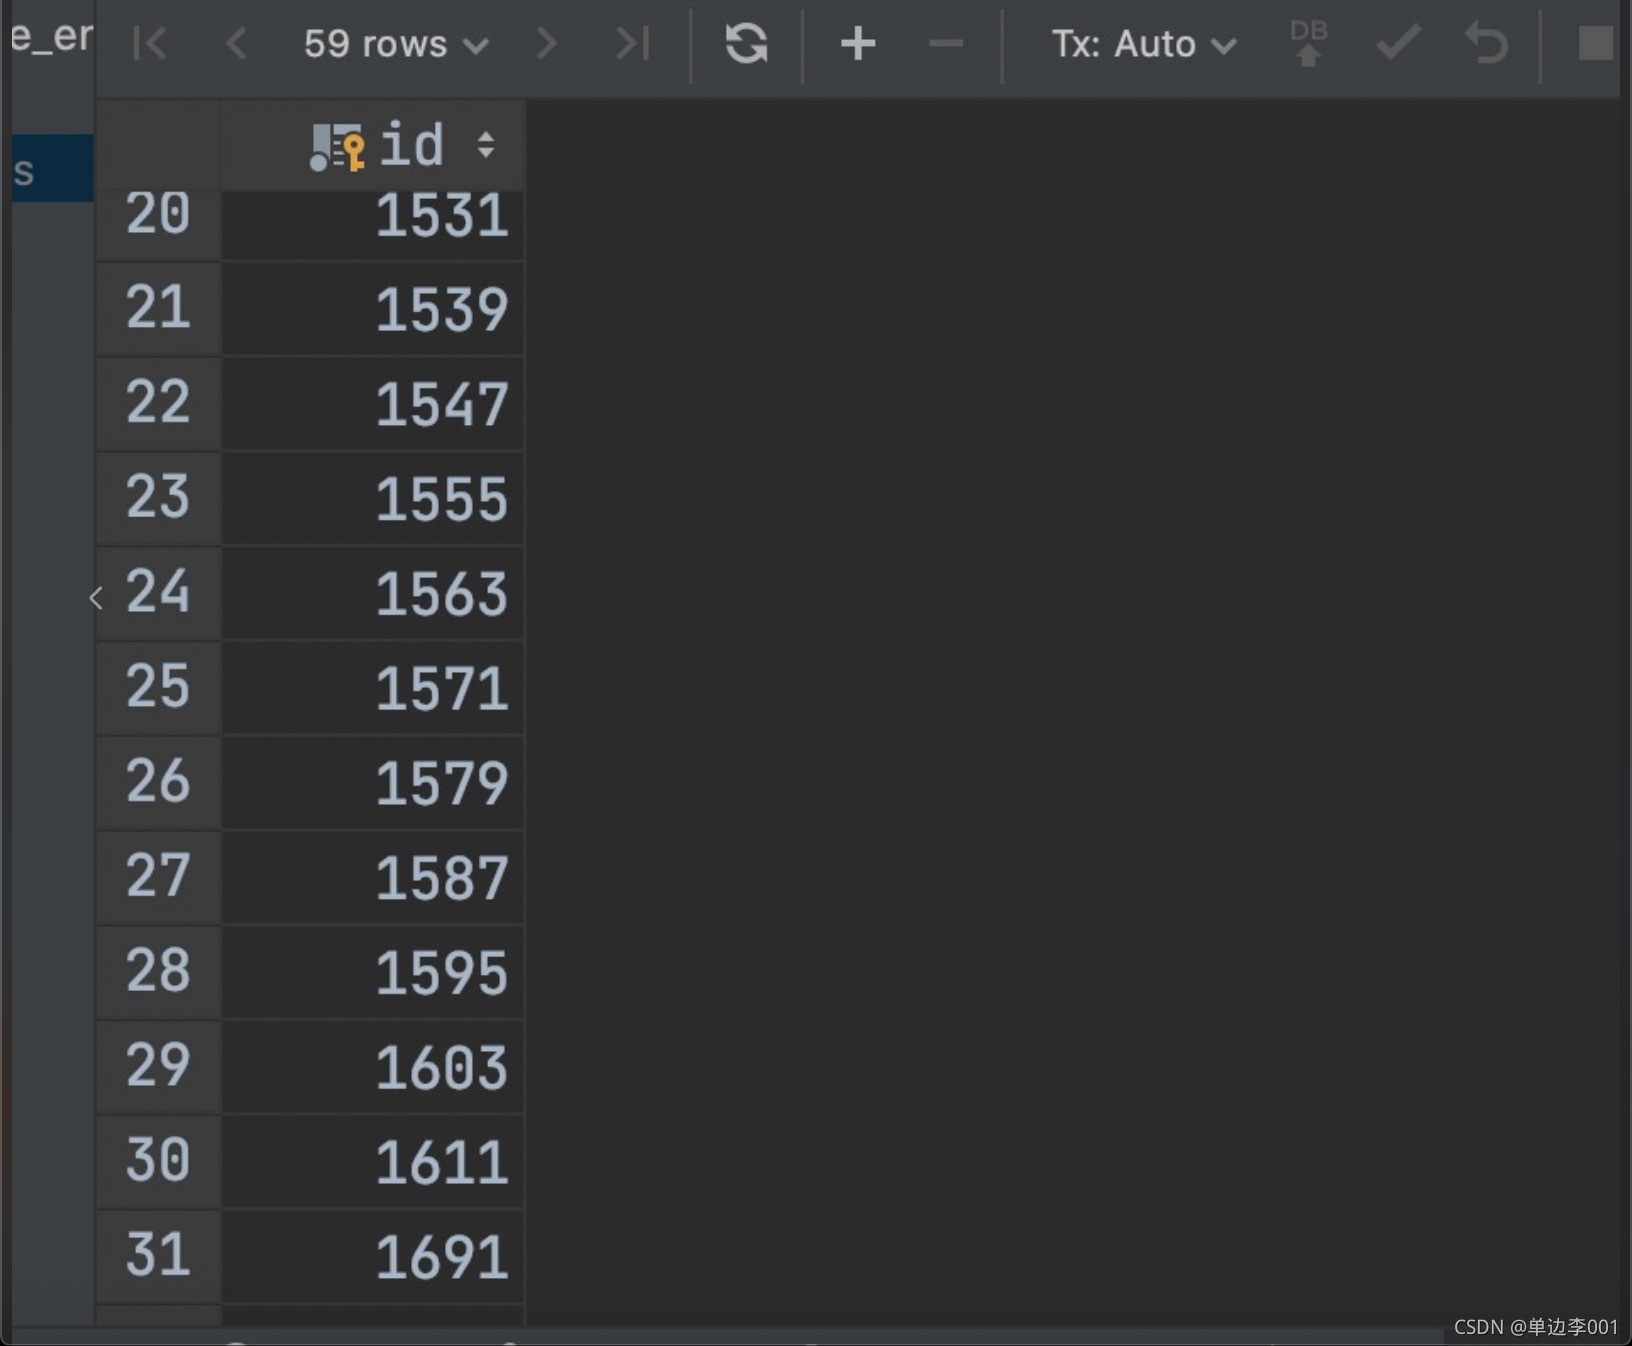Select row number 23
Viewport: 1632px width, 1346px height.
tap(158, 498)
